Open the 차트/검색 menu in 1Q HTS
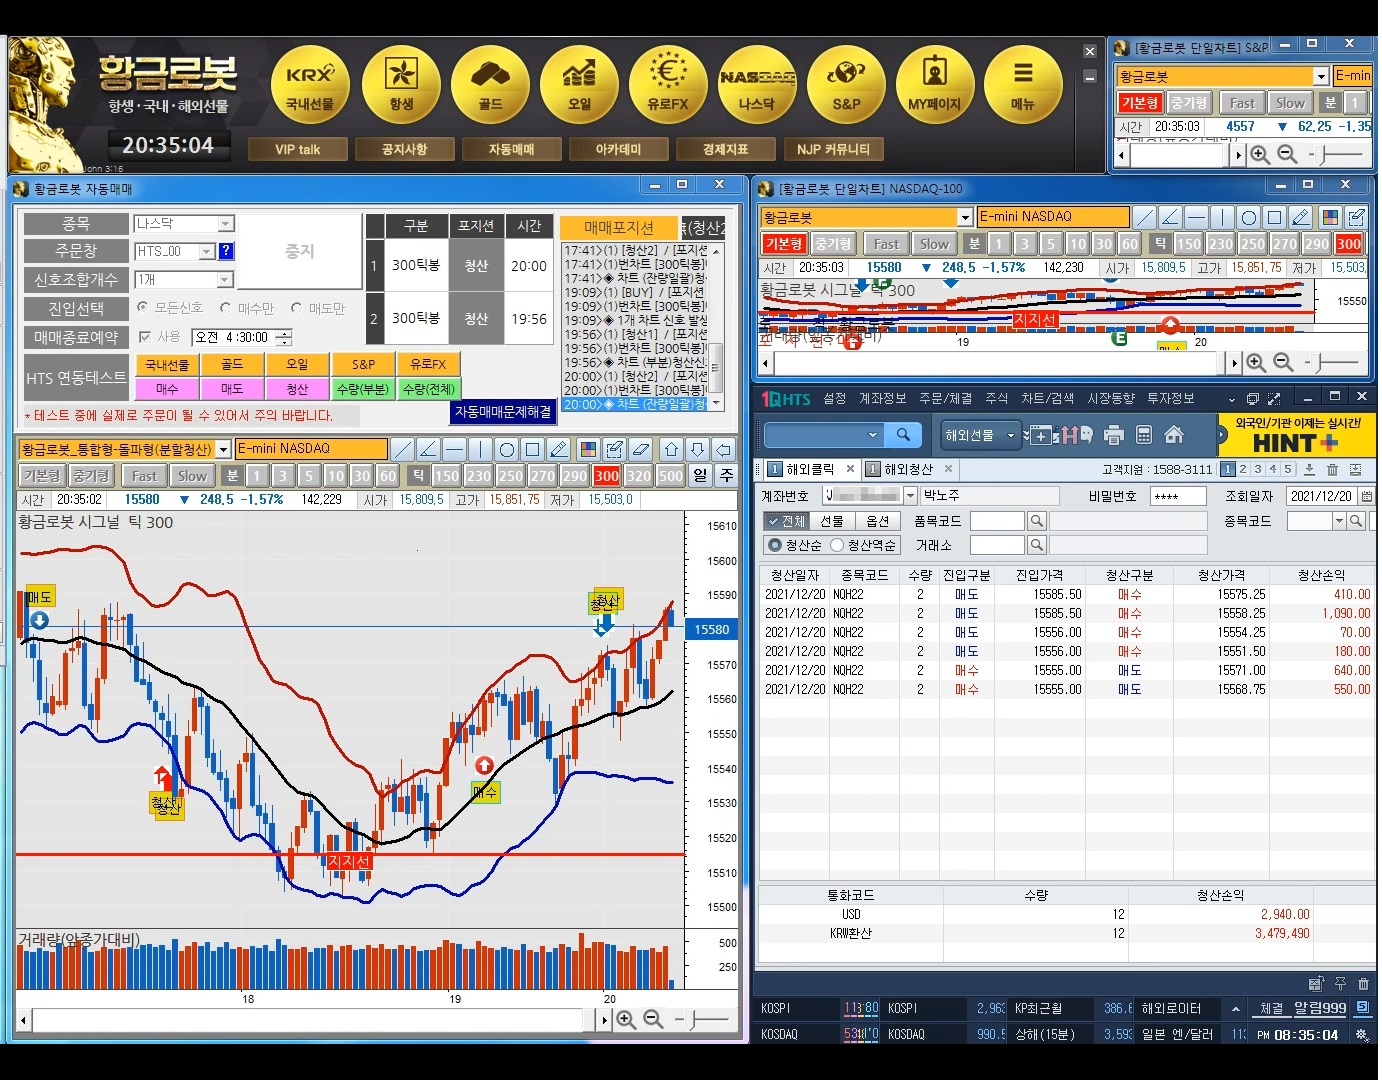1382x1080 pixels. point(1047,398)
